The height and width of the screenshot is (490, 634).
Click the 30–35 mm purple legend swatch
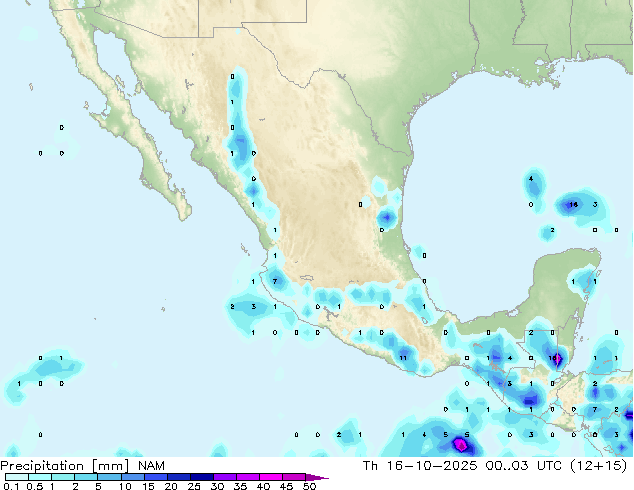(x=224, y=477)
